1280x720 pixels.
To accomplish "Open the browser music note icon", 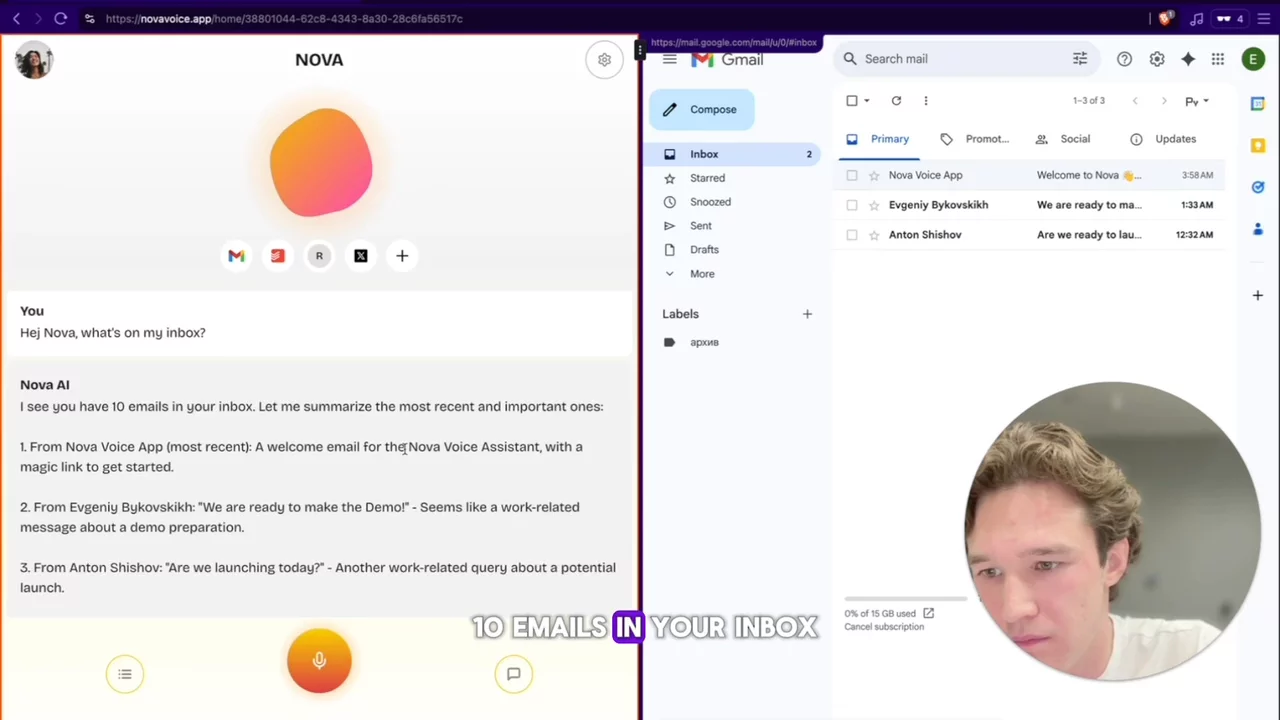I will coord(1196,18).
